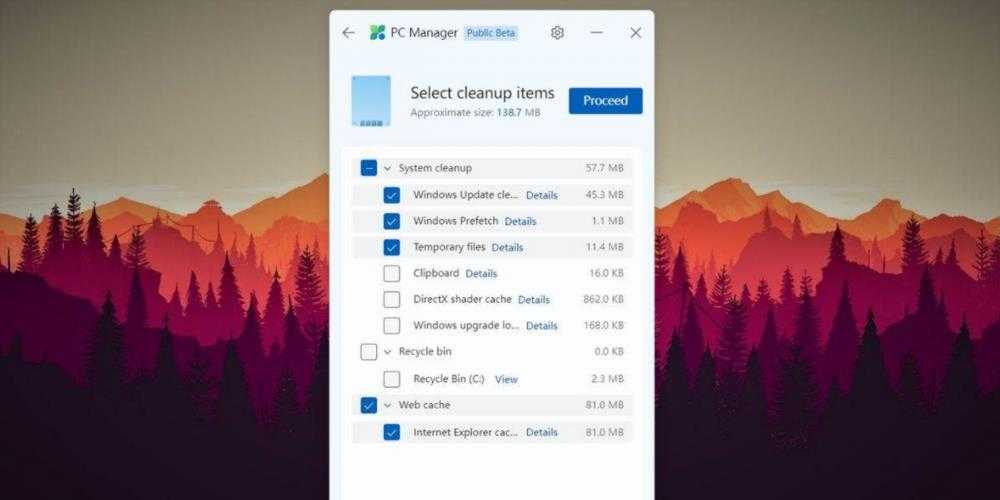Click the Recycle bin group label
The image size is (1000, 500).
click(425, 351)
